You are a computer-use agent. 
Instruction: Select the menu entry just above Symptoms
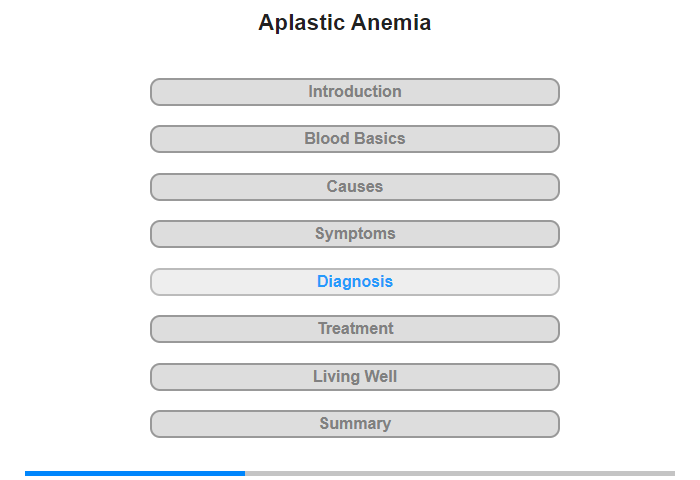pos(355,187)
